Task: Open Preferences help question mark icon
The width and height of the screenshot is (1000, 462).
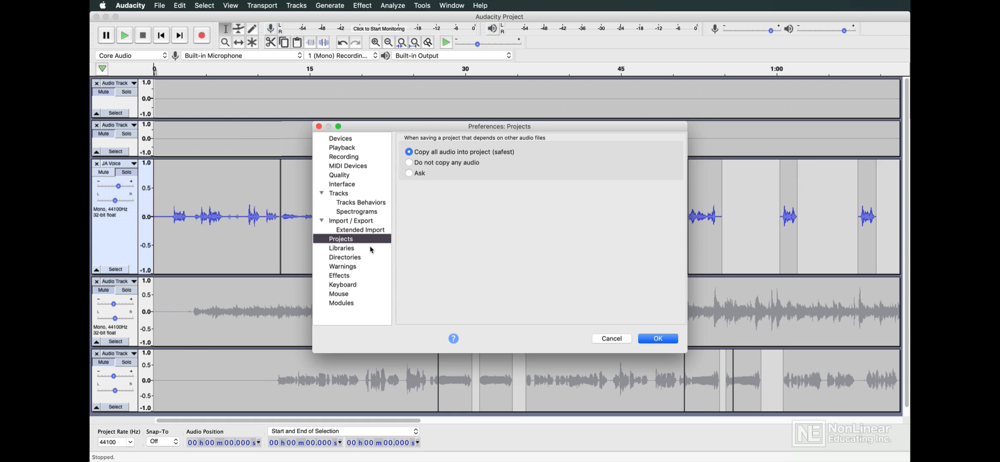Action: tap(453, 339)
